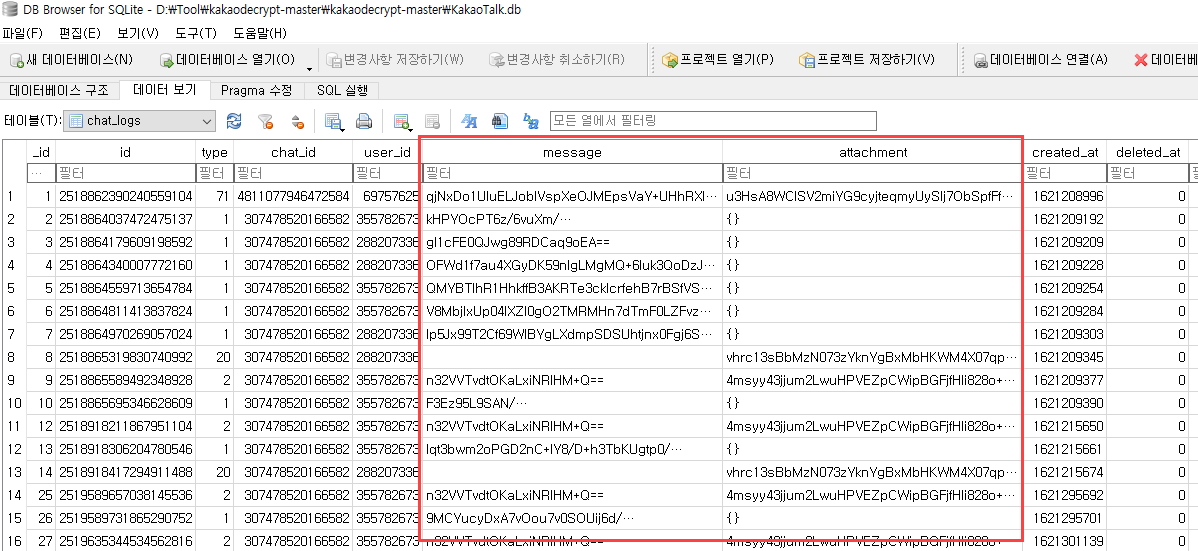Click the filter in all columns field
This screenshot has height=551, width=1198.
[x=713, y=121]
